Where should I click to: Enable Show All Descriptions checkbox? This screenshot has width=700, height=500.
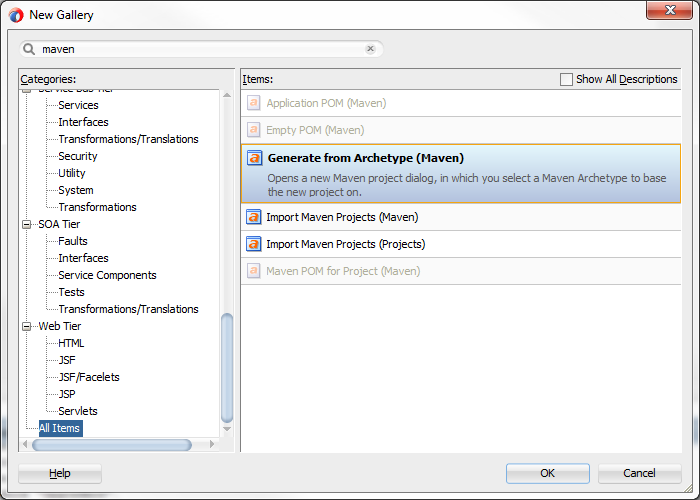pos(567,79)
